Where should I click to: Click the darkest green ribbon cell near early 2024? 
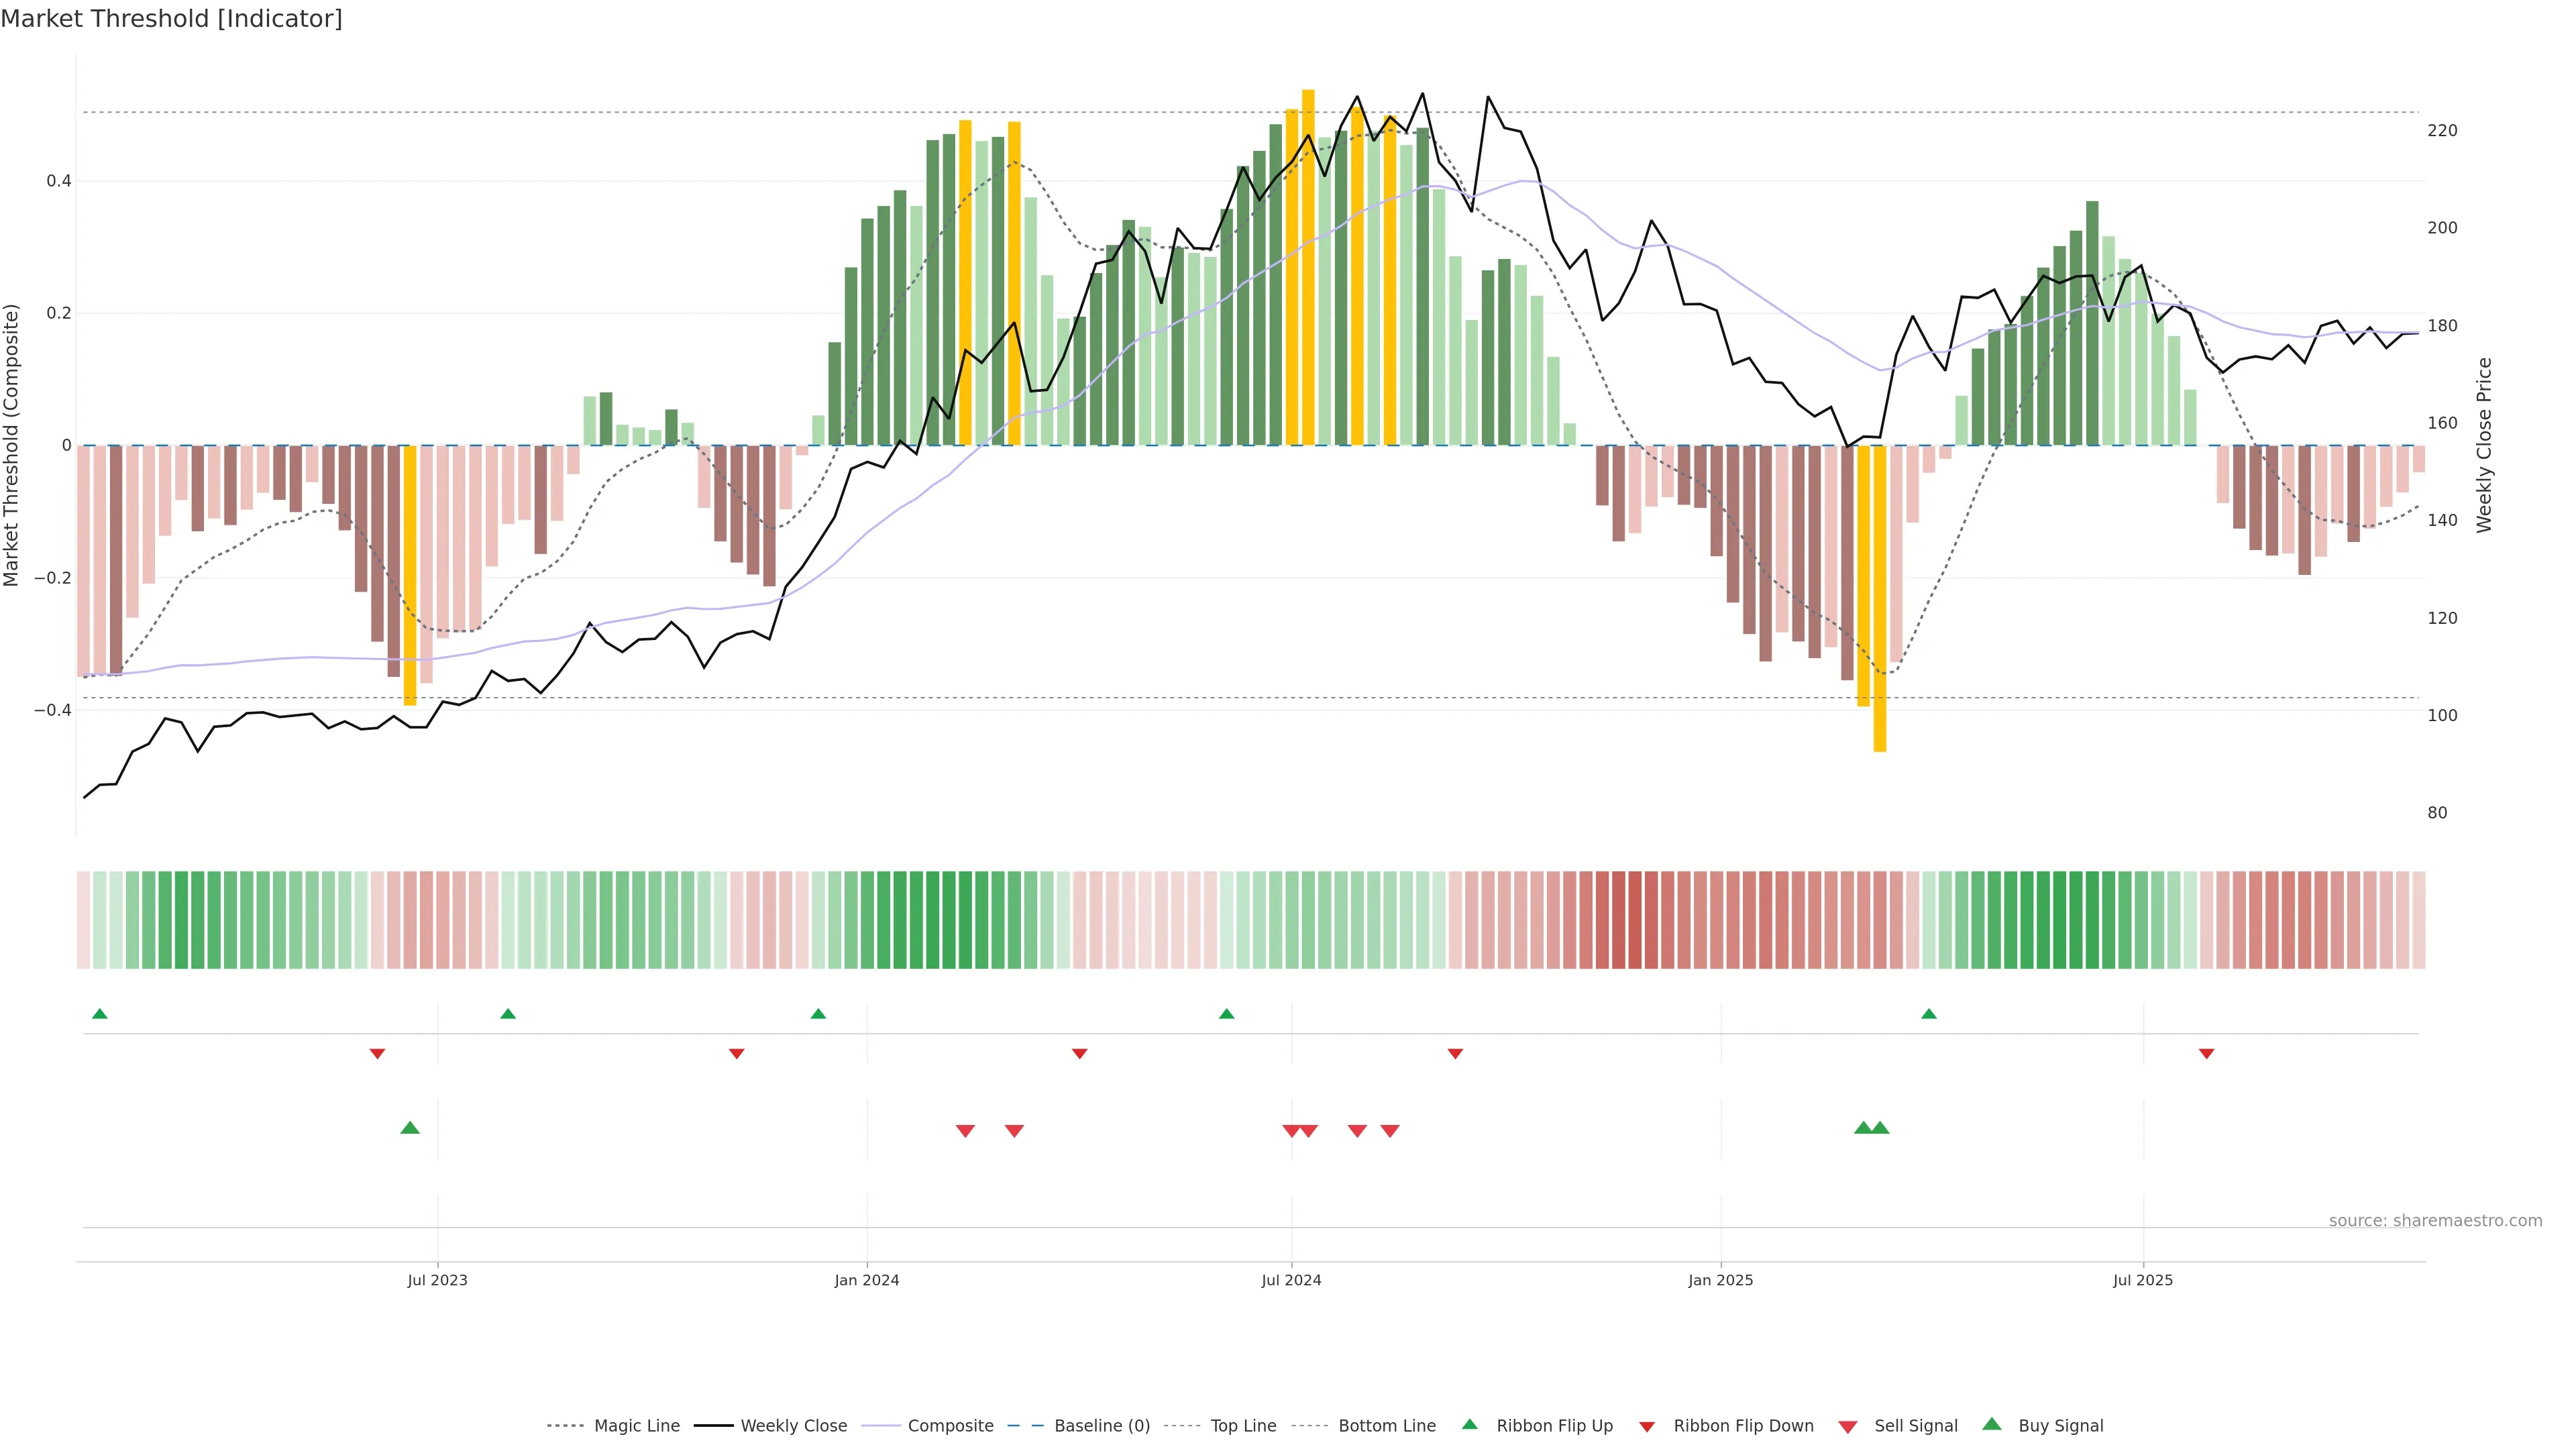[x=932, y=920]
